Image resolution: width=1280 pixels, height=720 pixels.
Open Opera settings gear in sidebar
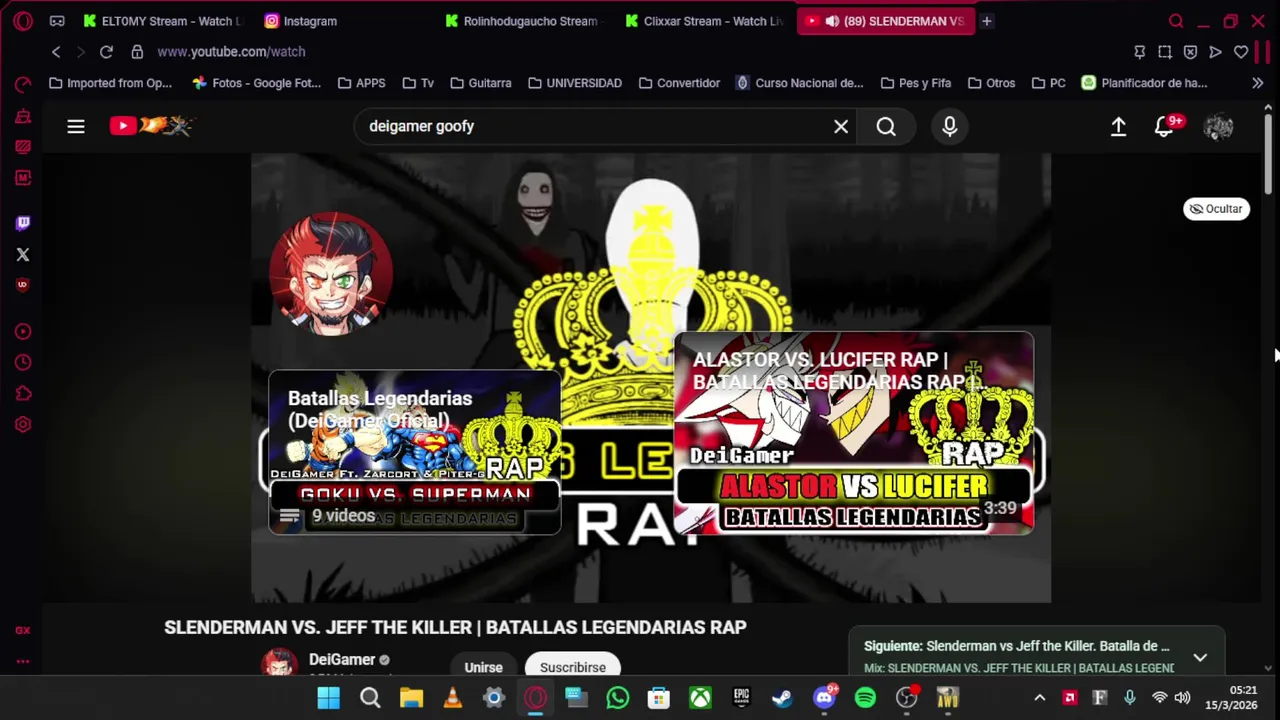pos(23,425)
